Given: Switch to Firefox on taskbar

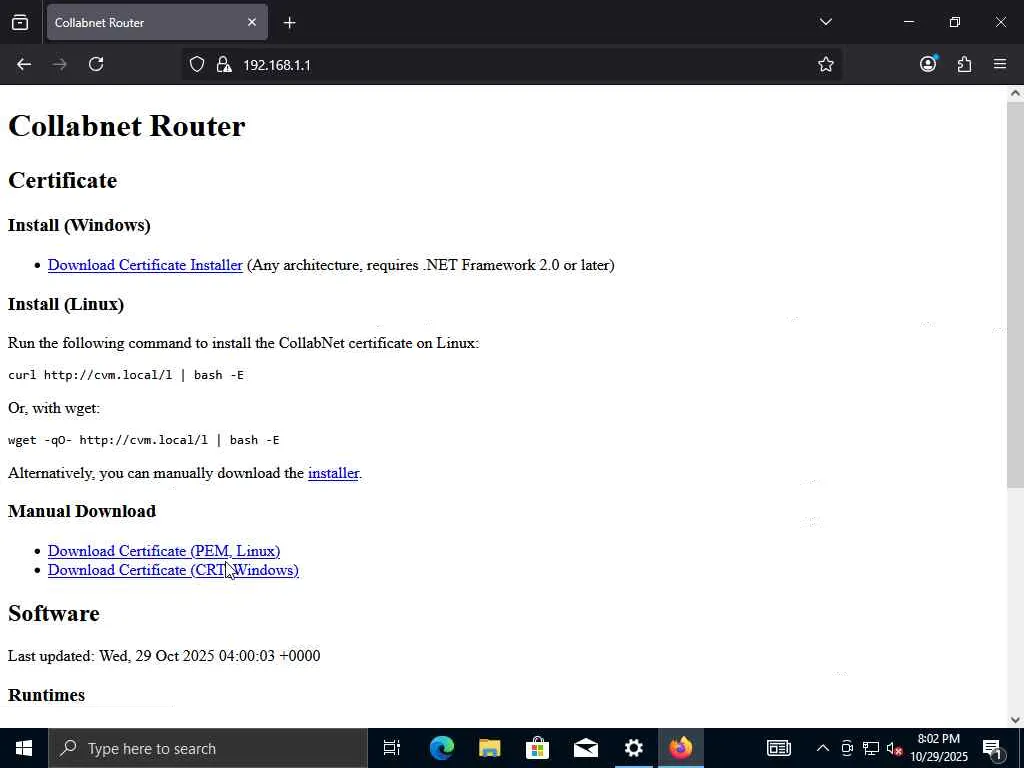Looking at the screenshot, I should coord(680,748).
